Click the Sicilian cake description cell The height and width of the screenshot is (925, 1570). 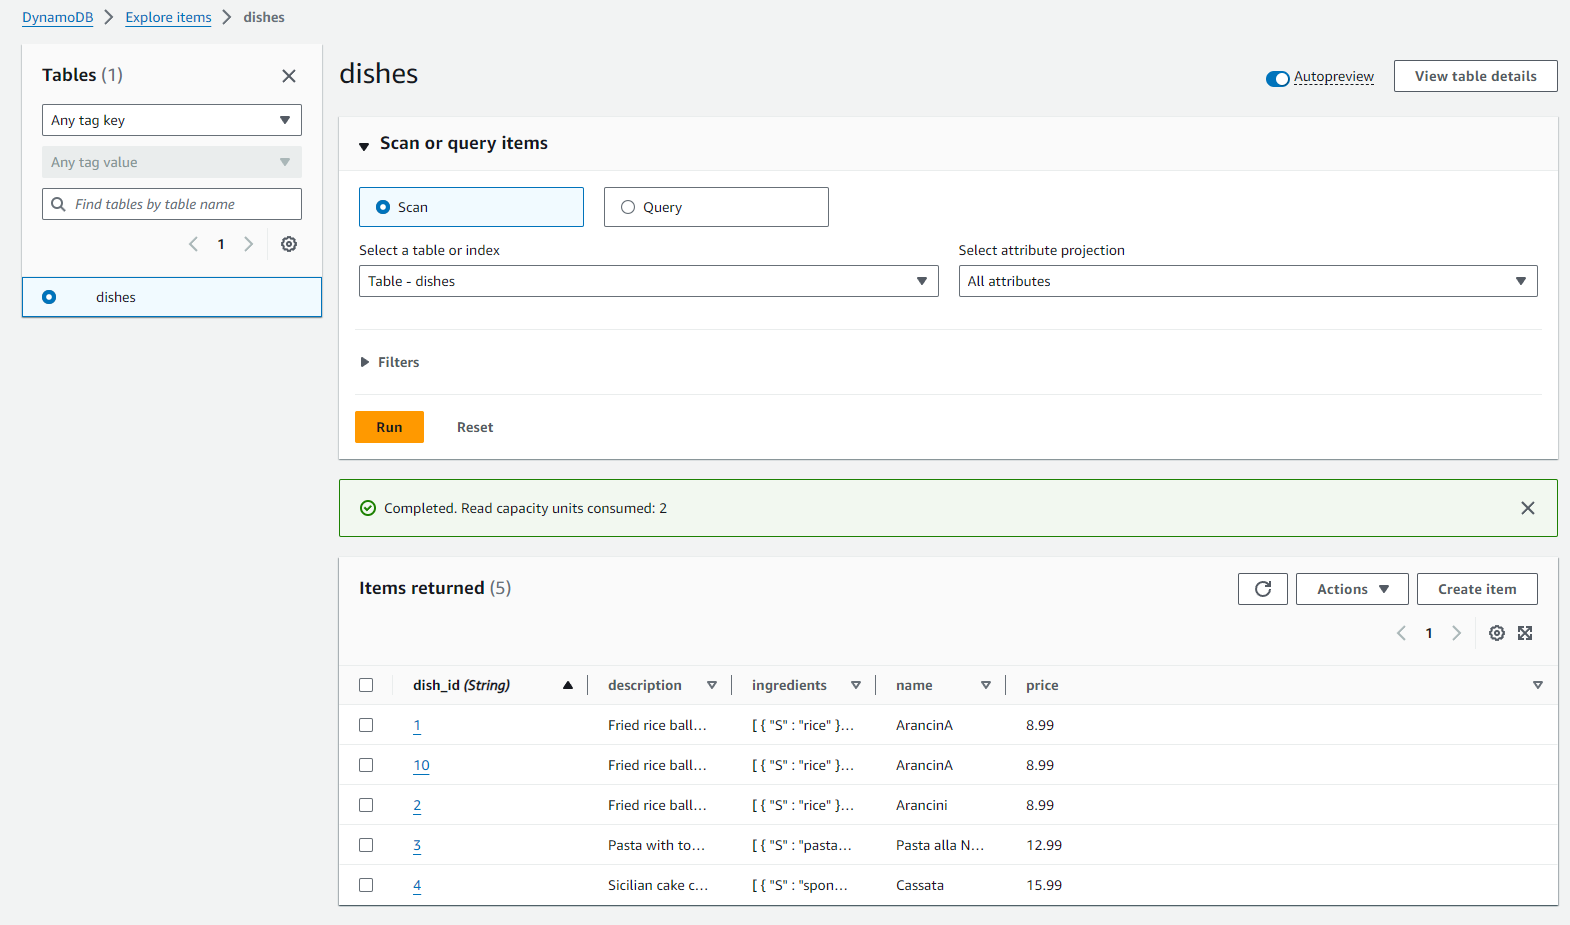658,885
